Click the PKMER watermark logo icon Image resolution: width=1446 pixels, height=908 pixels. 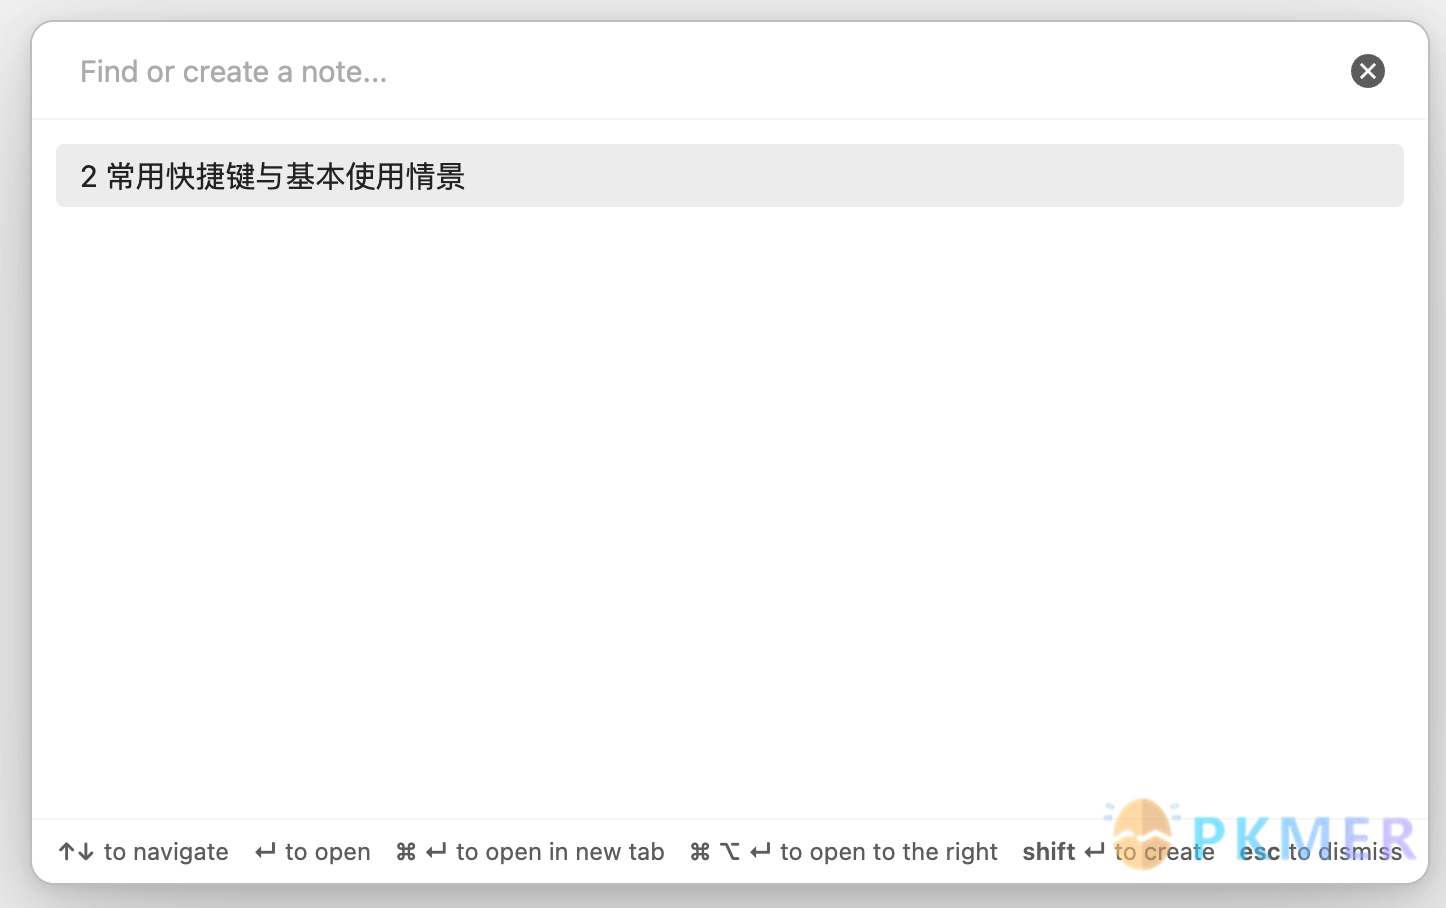click(1142, 833)
